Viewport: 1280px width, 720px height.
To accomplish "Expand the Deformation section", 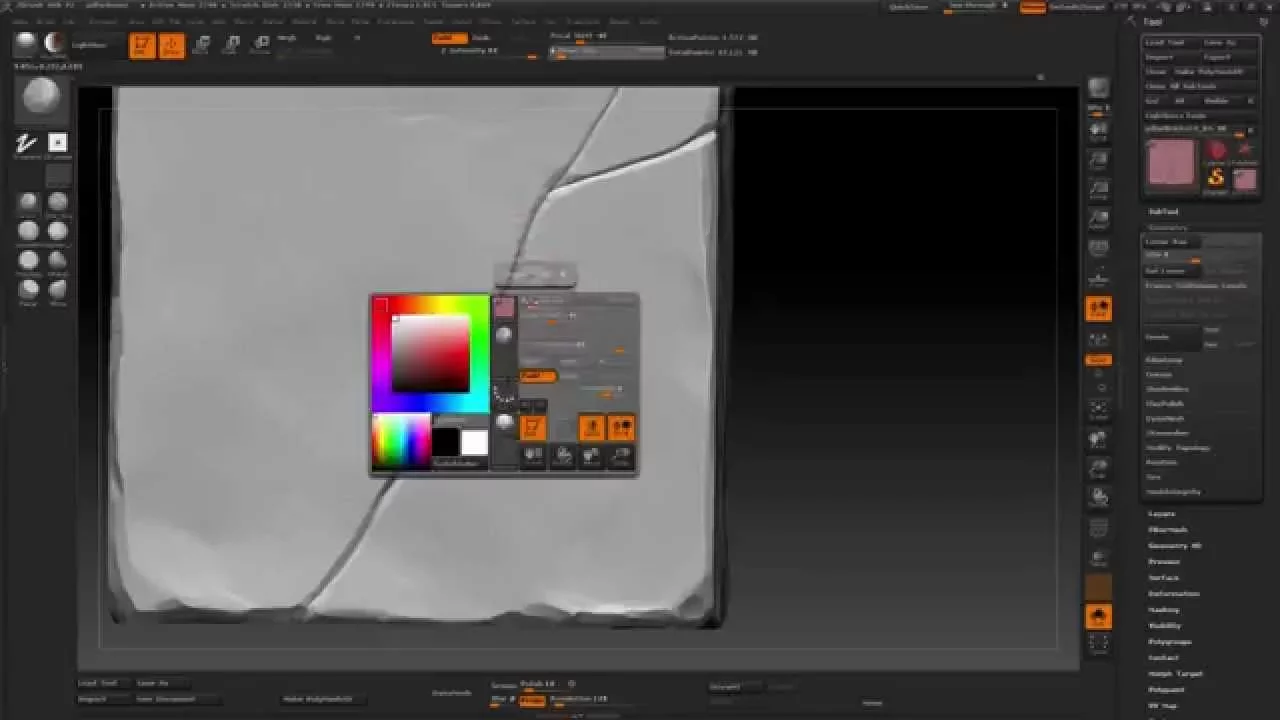I will [1173, 594].
